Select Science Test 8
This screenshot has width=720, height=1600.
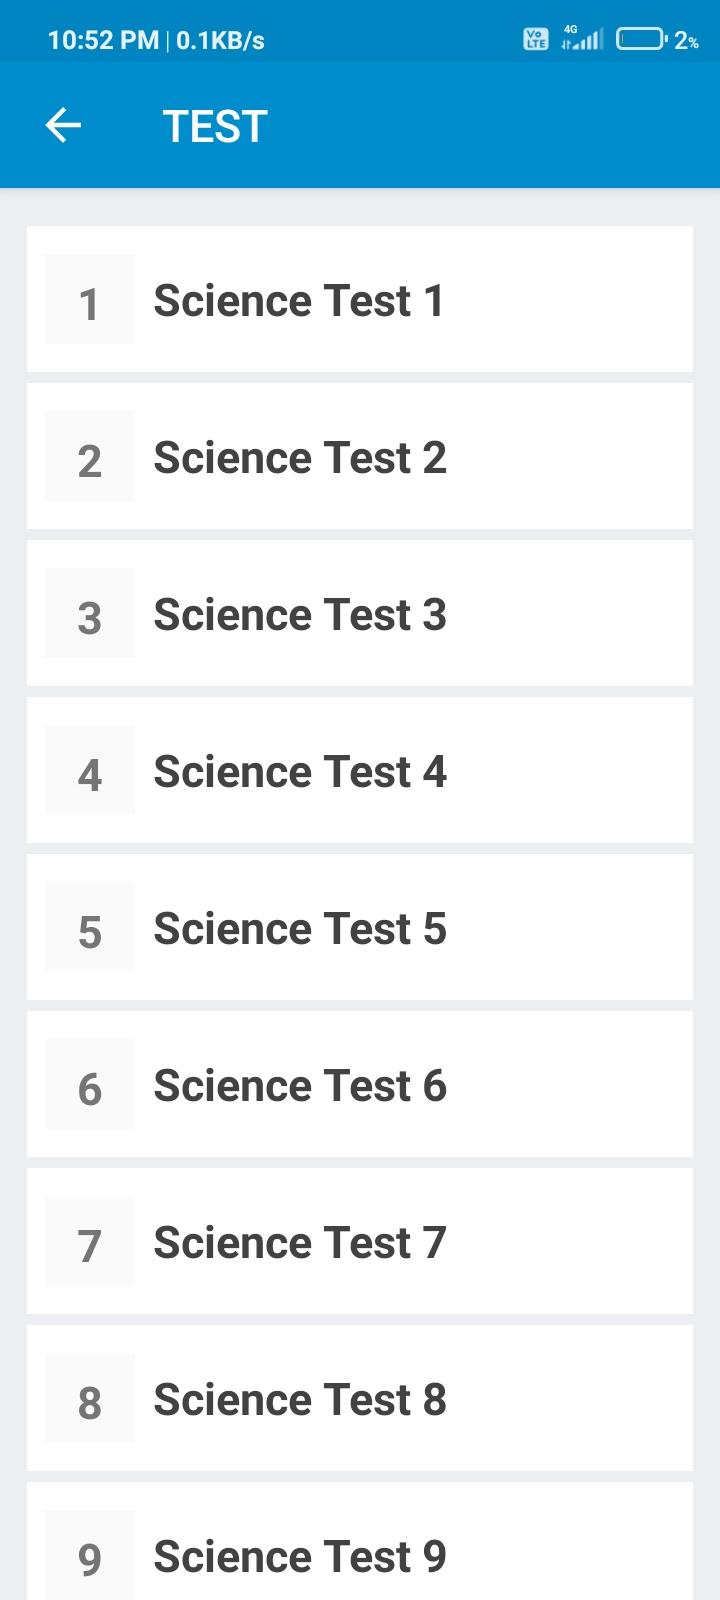[x=360, y=1399]
